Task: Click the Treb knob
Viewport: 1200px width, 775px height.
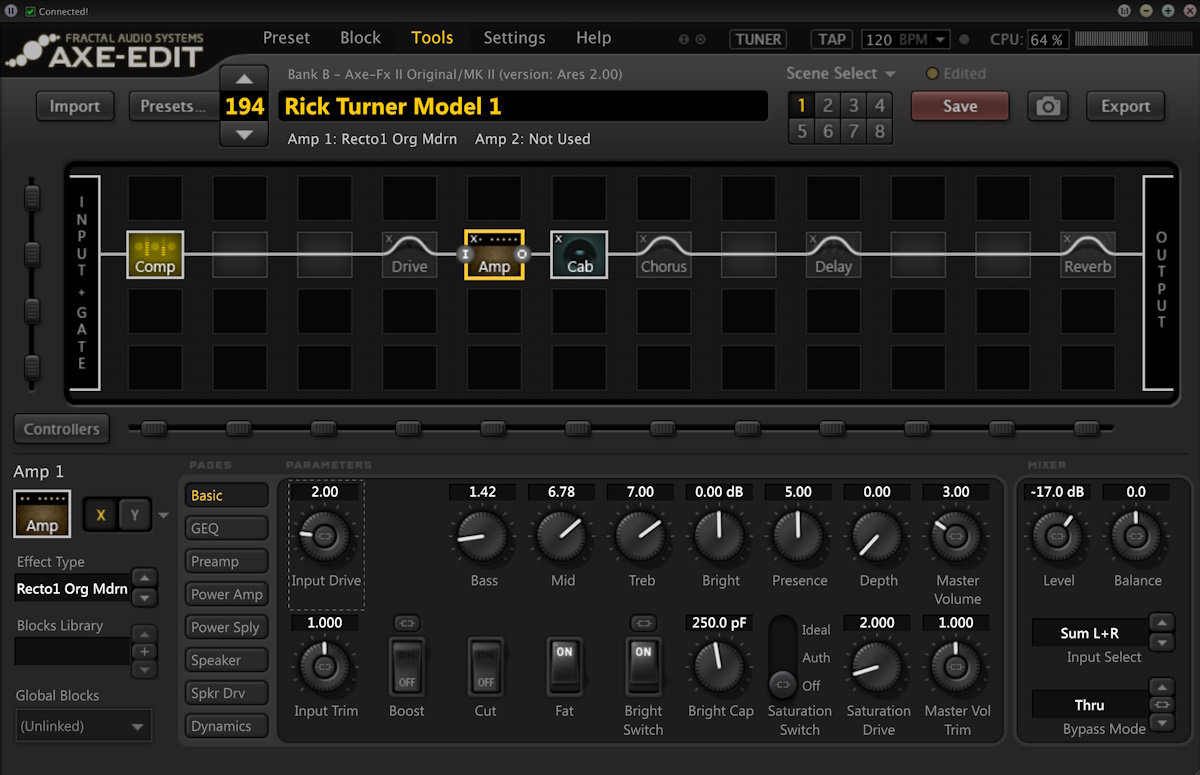Action: [641, 537]
